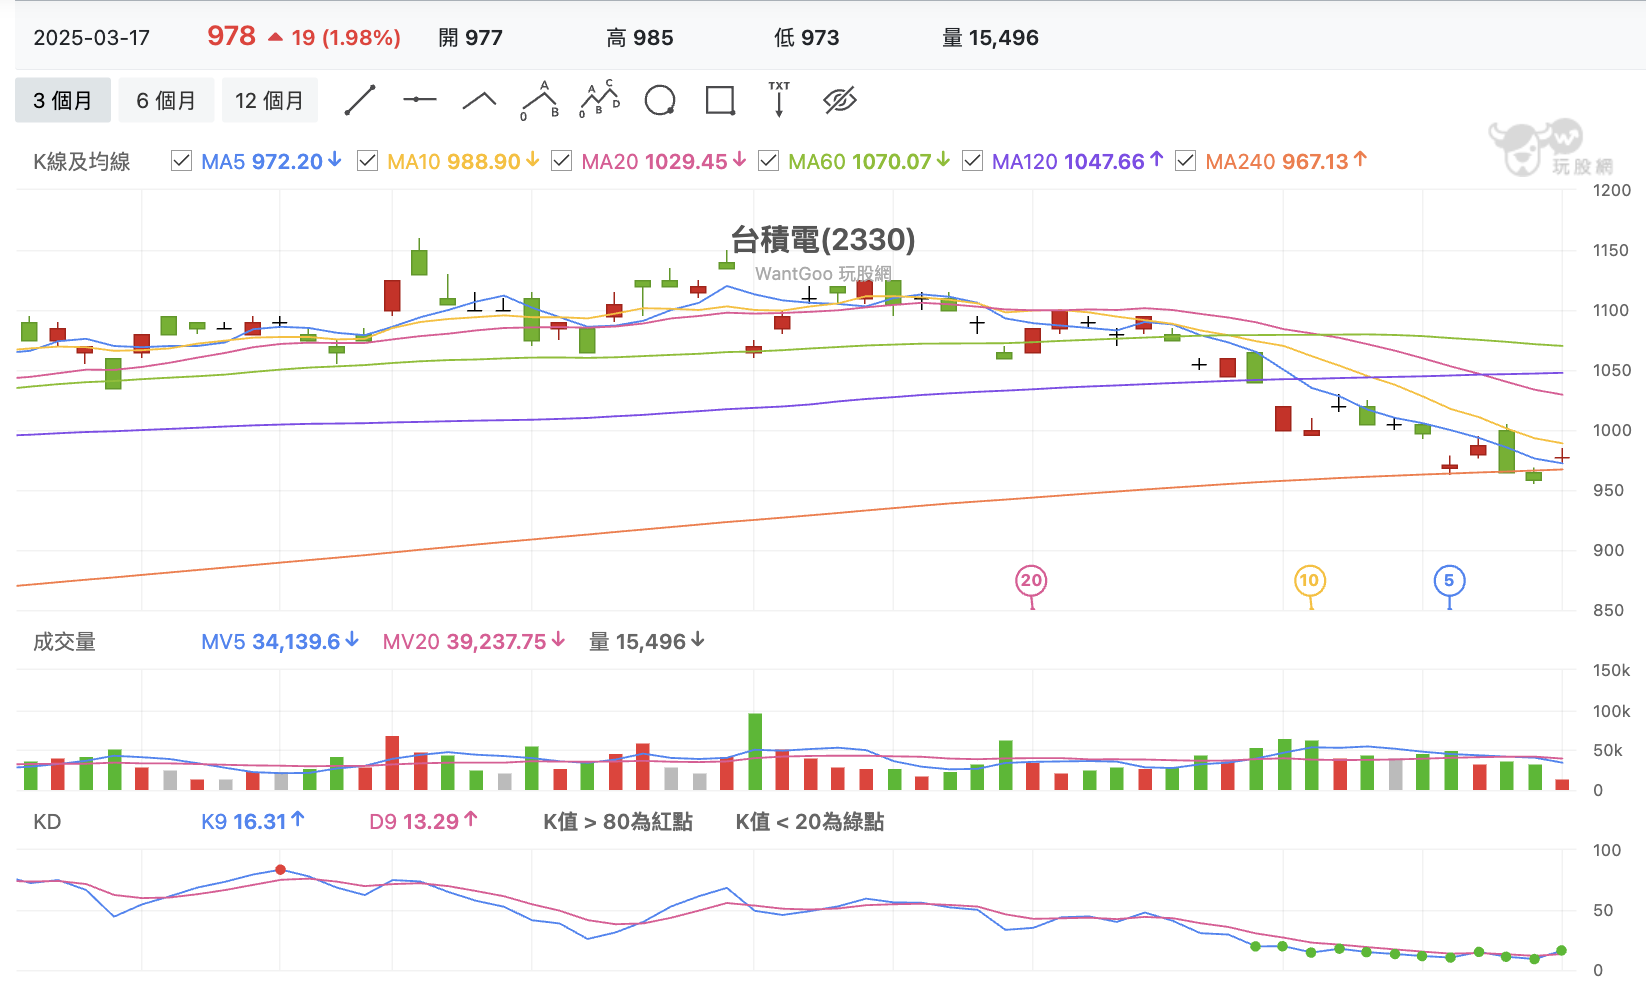This screenshot has width=1646, height=986.
Task: Select the trend line drawing tool
Action: click(360, 100)
